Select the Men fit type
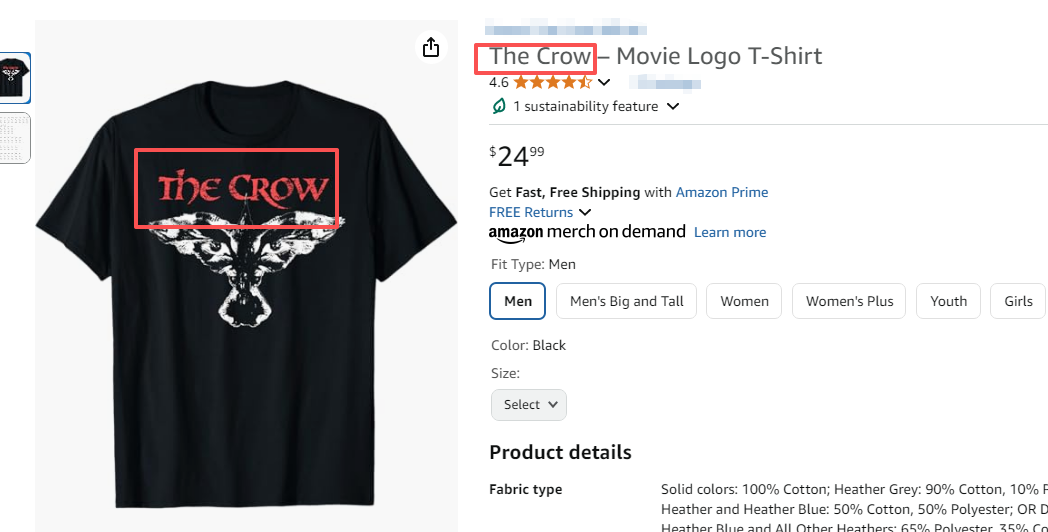Image resolution: width=1048 pixels, height=532 pixels. 518,301
